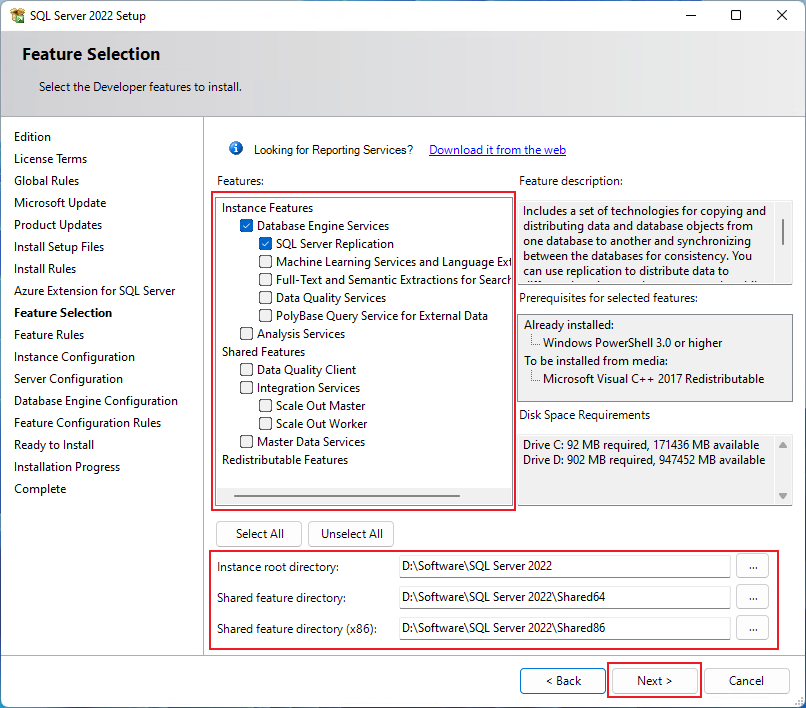Uncheck SQL Server Replication checkbox
The height and width of the screenshot is (708, 806).
(x=265, y=244)
